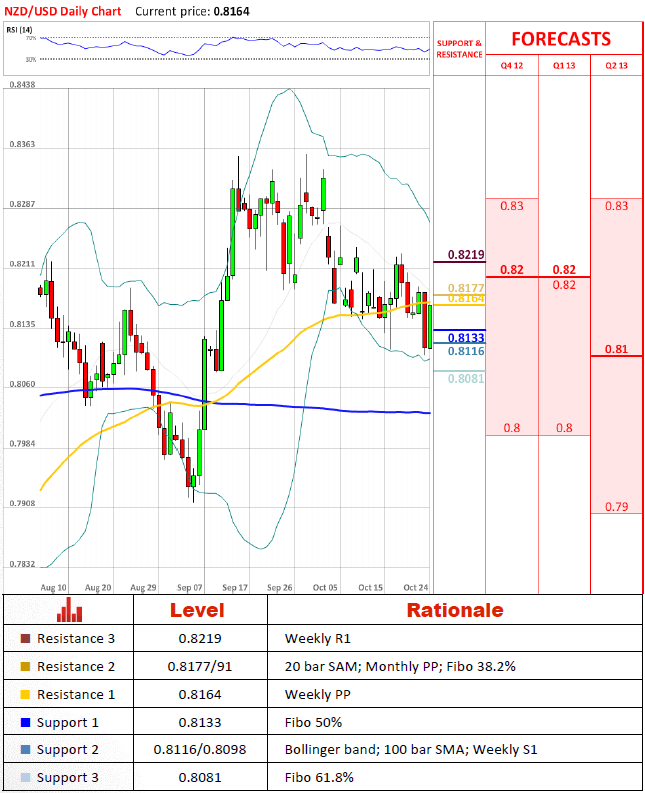Screen dimensions: 645x793
Task: Select the Q4 12 forecast column header
Action: tap(511, 66)
